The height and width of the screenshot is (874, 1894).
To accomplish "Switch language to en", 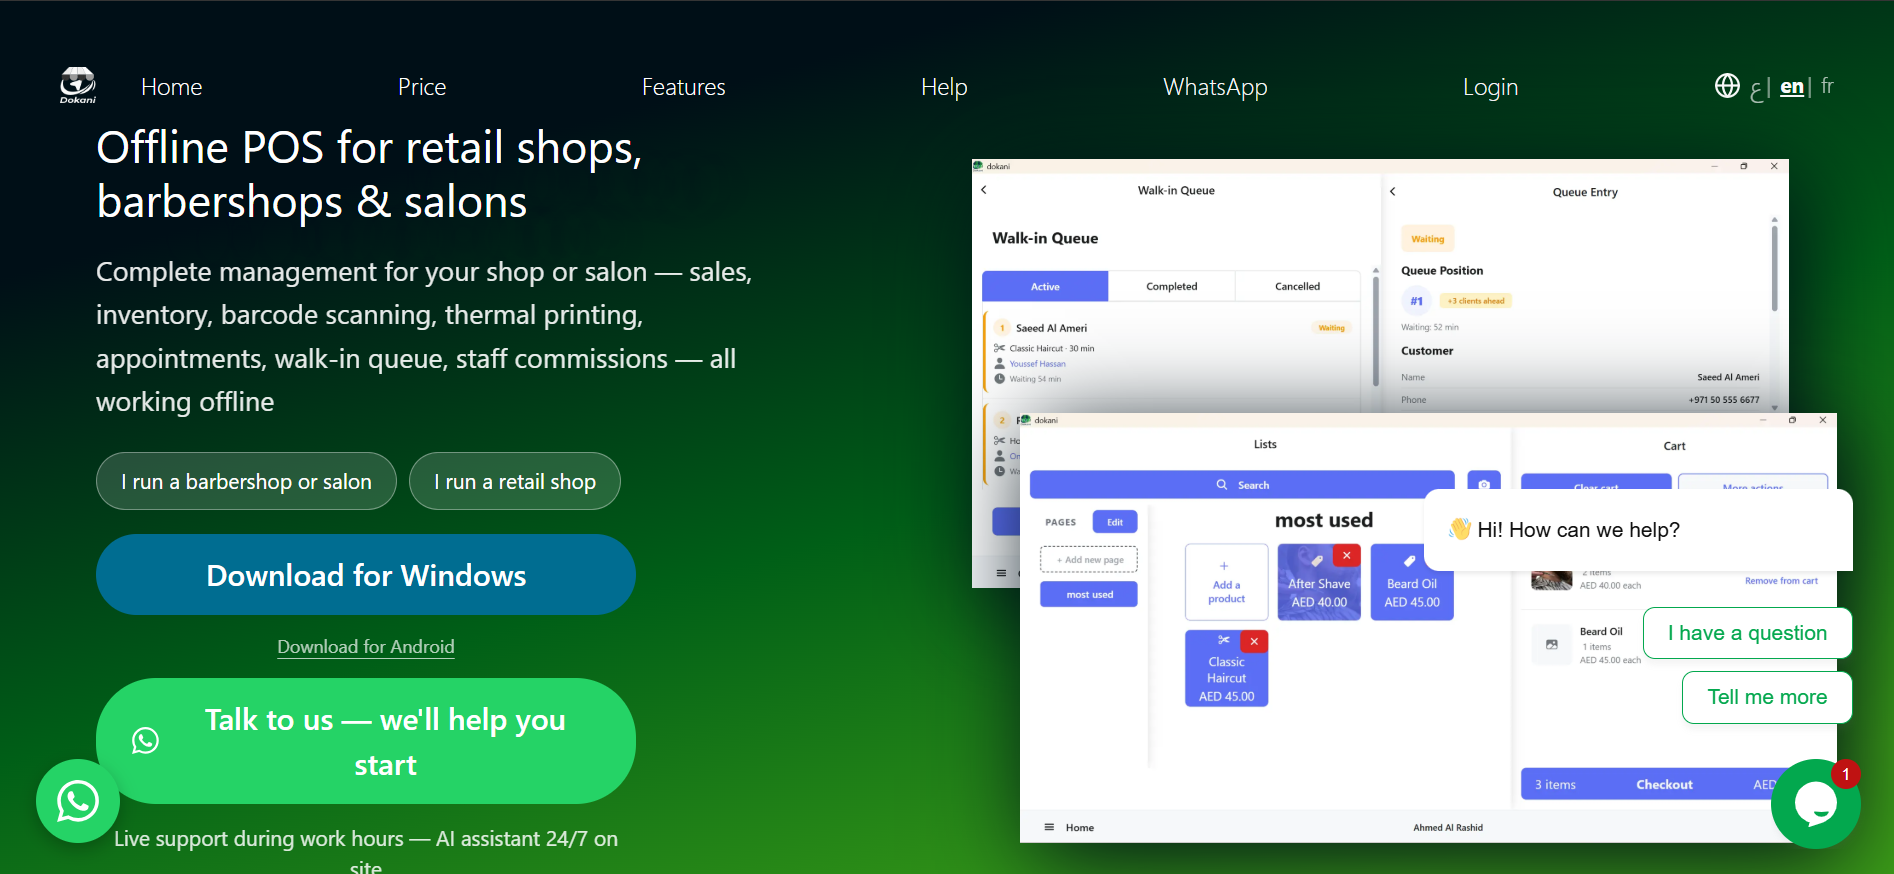I will pos(1792,87).
